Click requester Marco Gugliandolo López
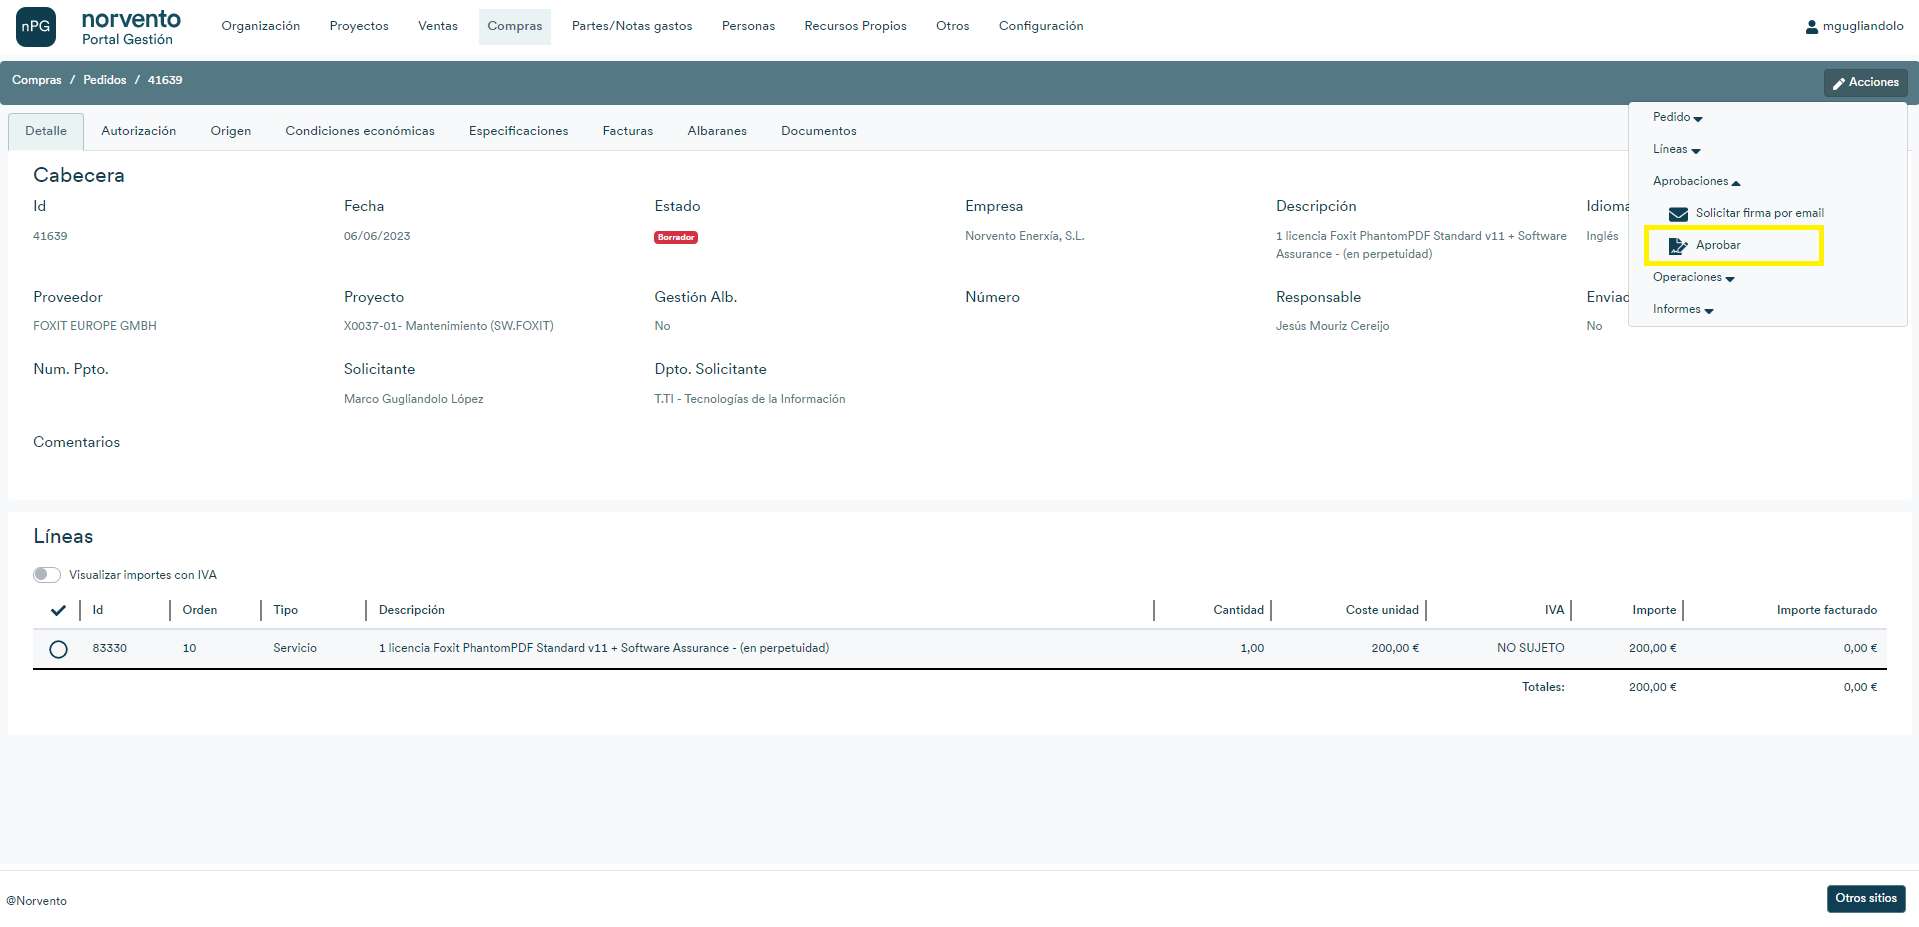 click(414, 399)
